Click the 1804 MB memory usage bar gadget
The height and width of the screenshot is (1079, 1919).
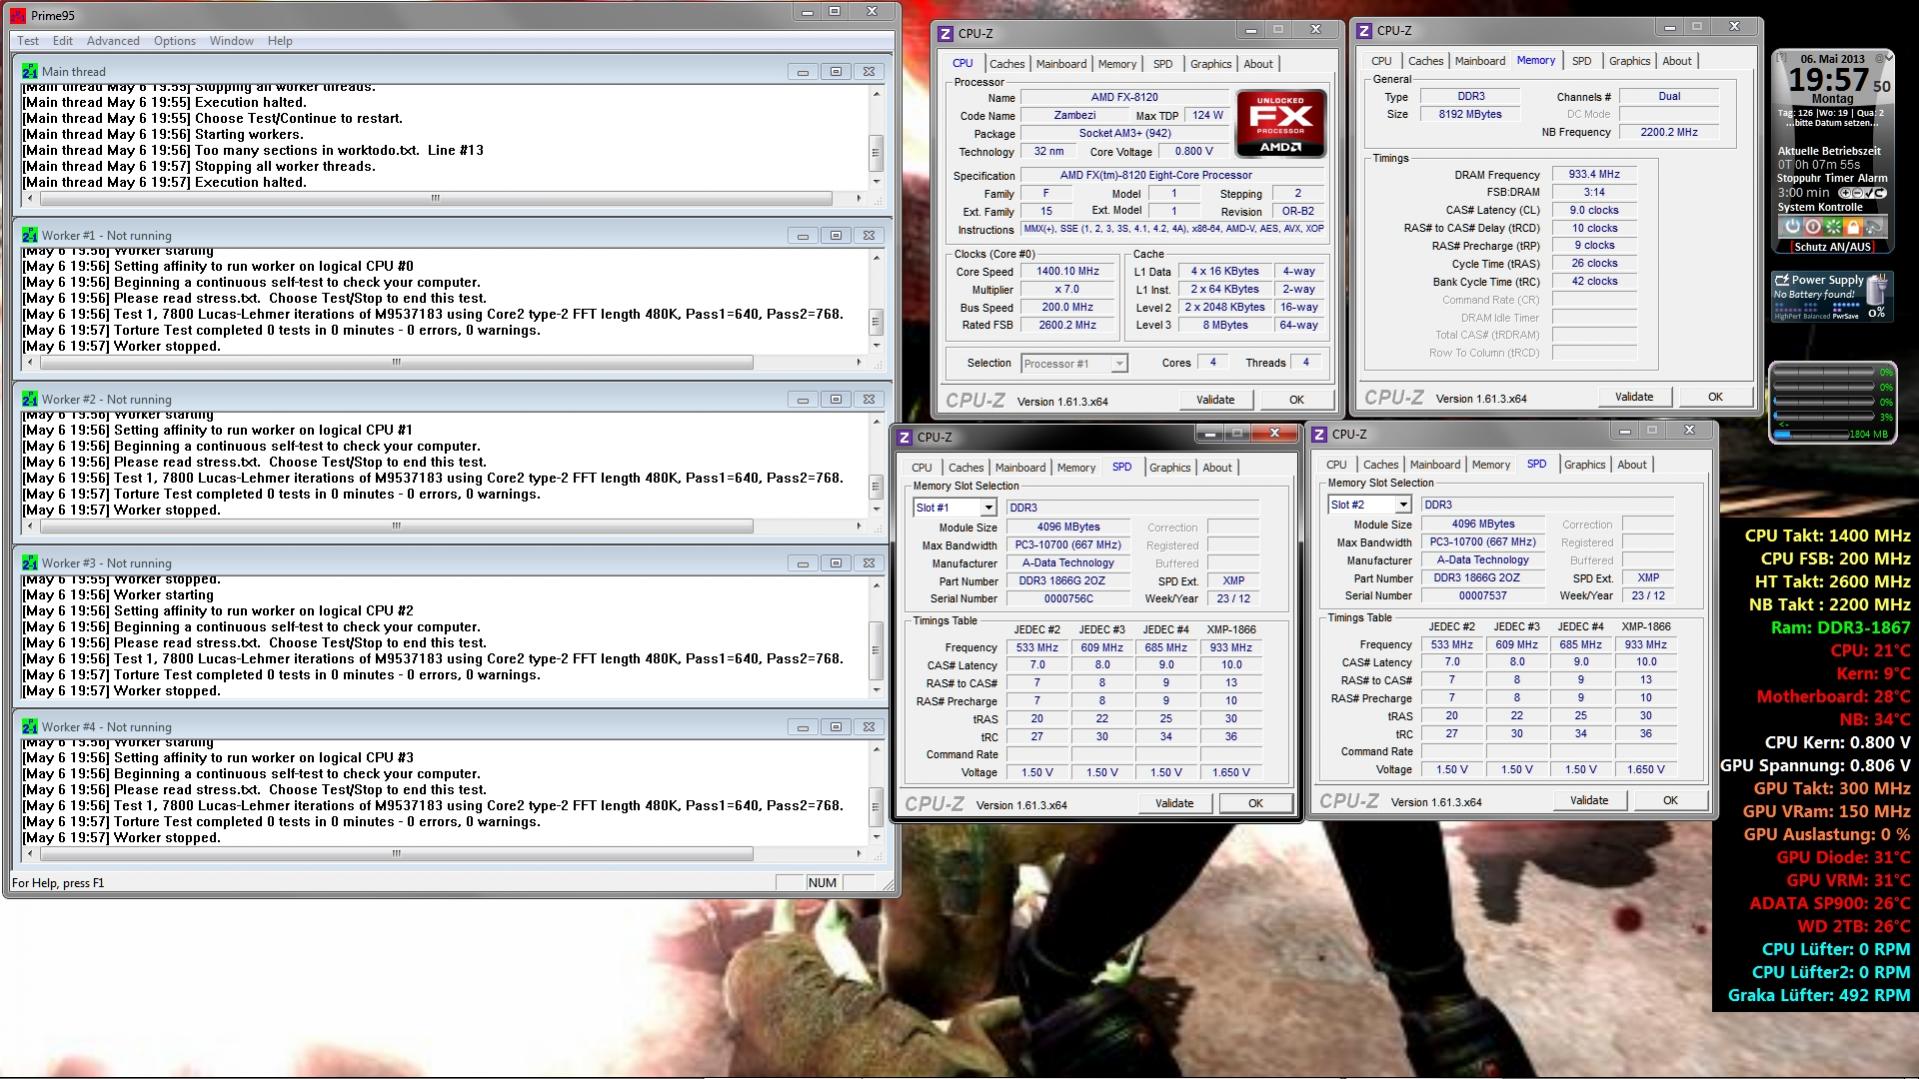(1830, 434)
